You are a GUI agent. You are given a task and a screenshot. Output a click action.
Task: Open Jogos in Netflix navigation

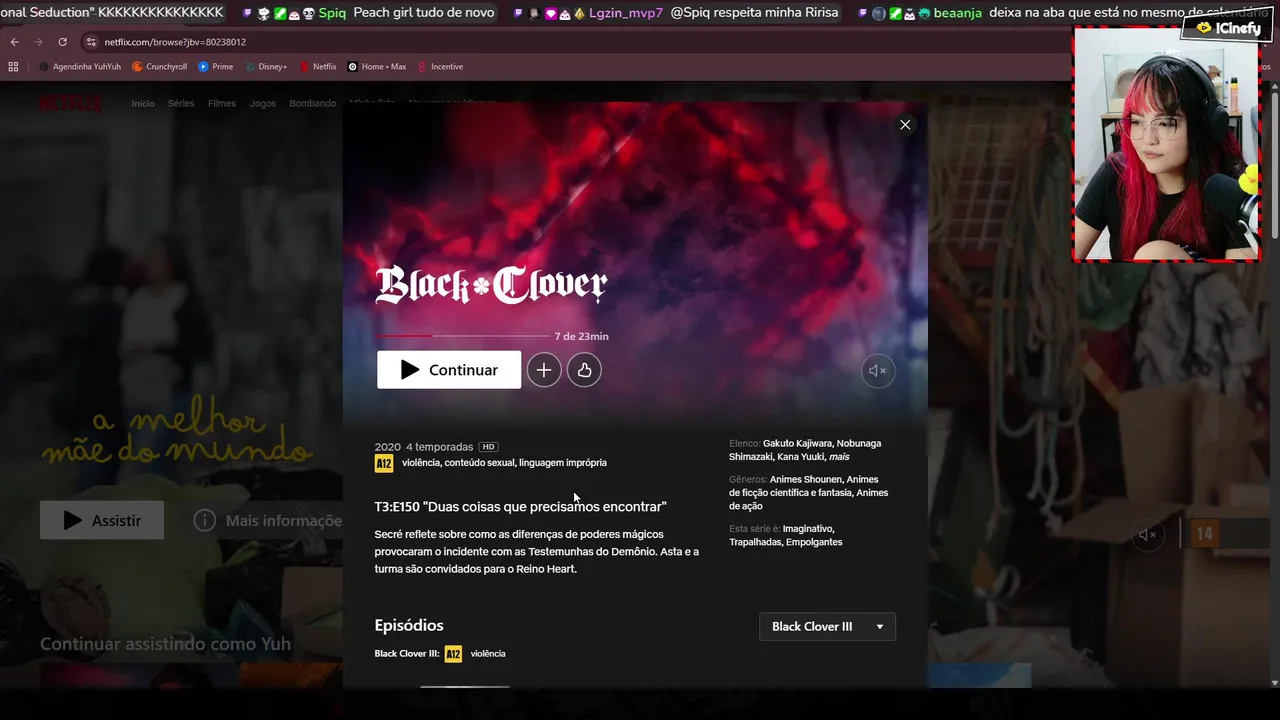click(x=263, y=104)
